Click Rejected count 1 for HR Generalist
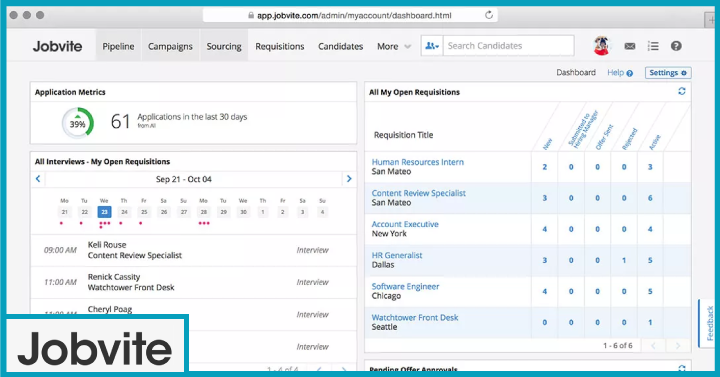The height and width of the screenshot is (377, 720). pos(624,260)
